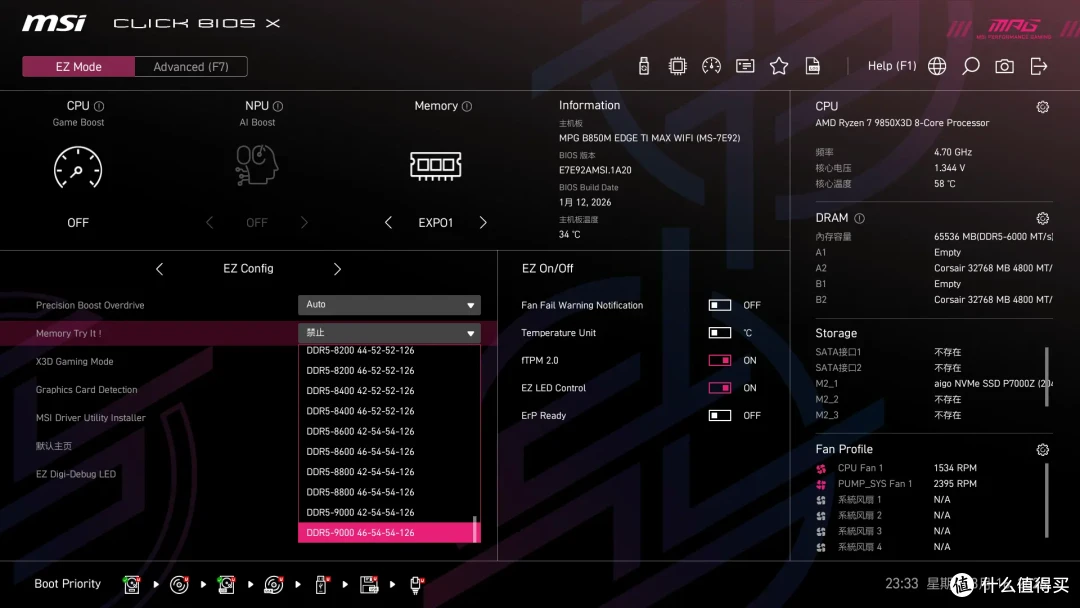Select previous NPU AI Boost arrow

click(x=209, y=222)
